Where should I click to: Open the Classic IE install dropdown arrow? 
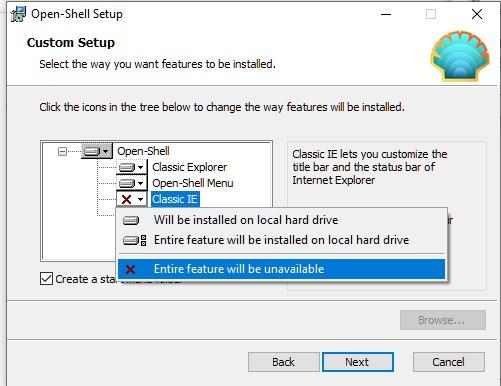click(x=141, y=199)
